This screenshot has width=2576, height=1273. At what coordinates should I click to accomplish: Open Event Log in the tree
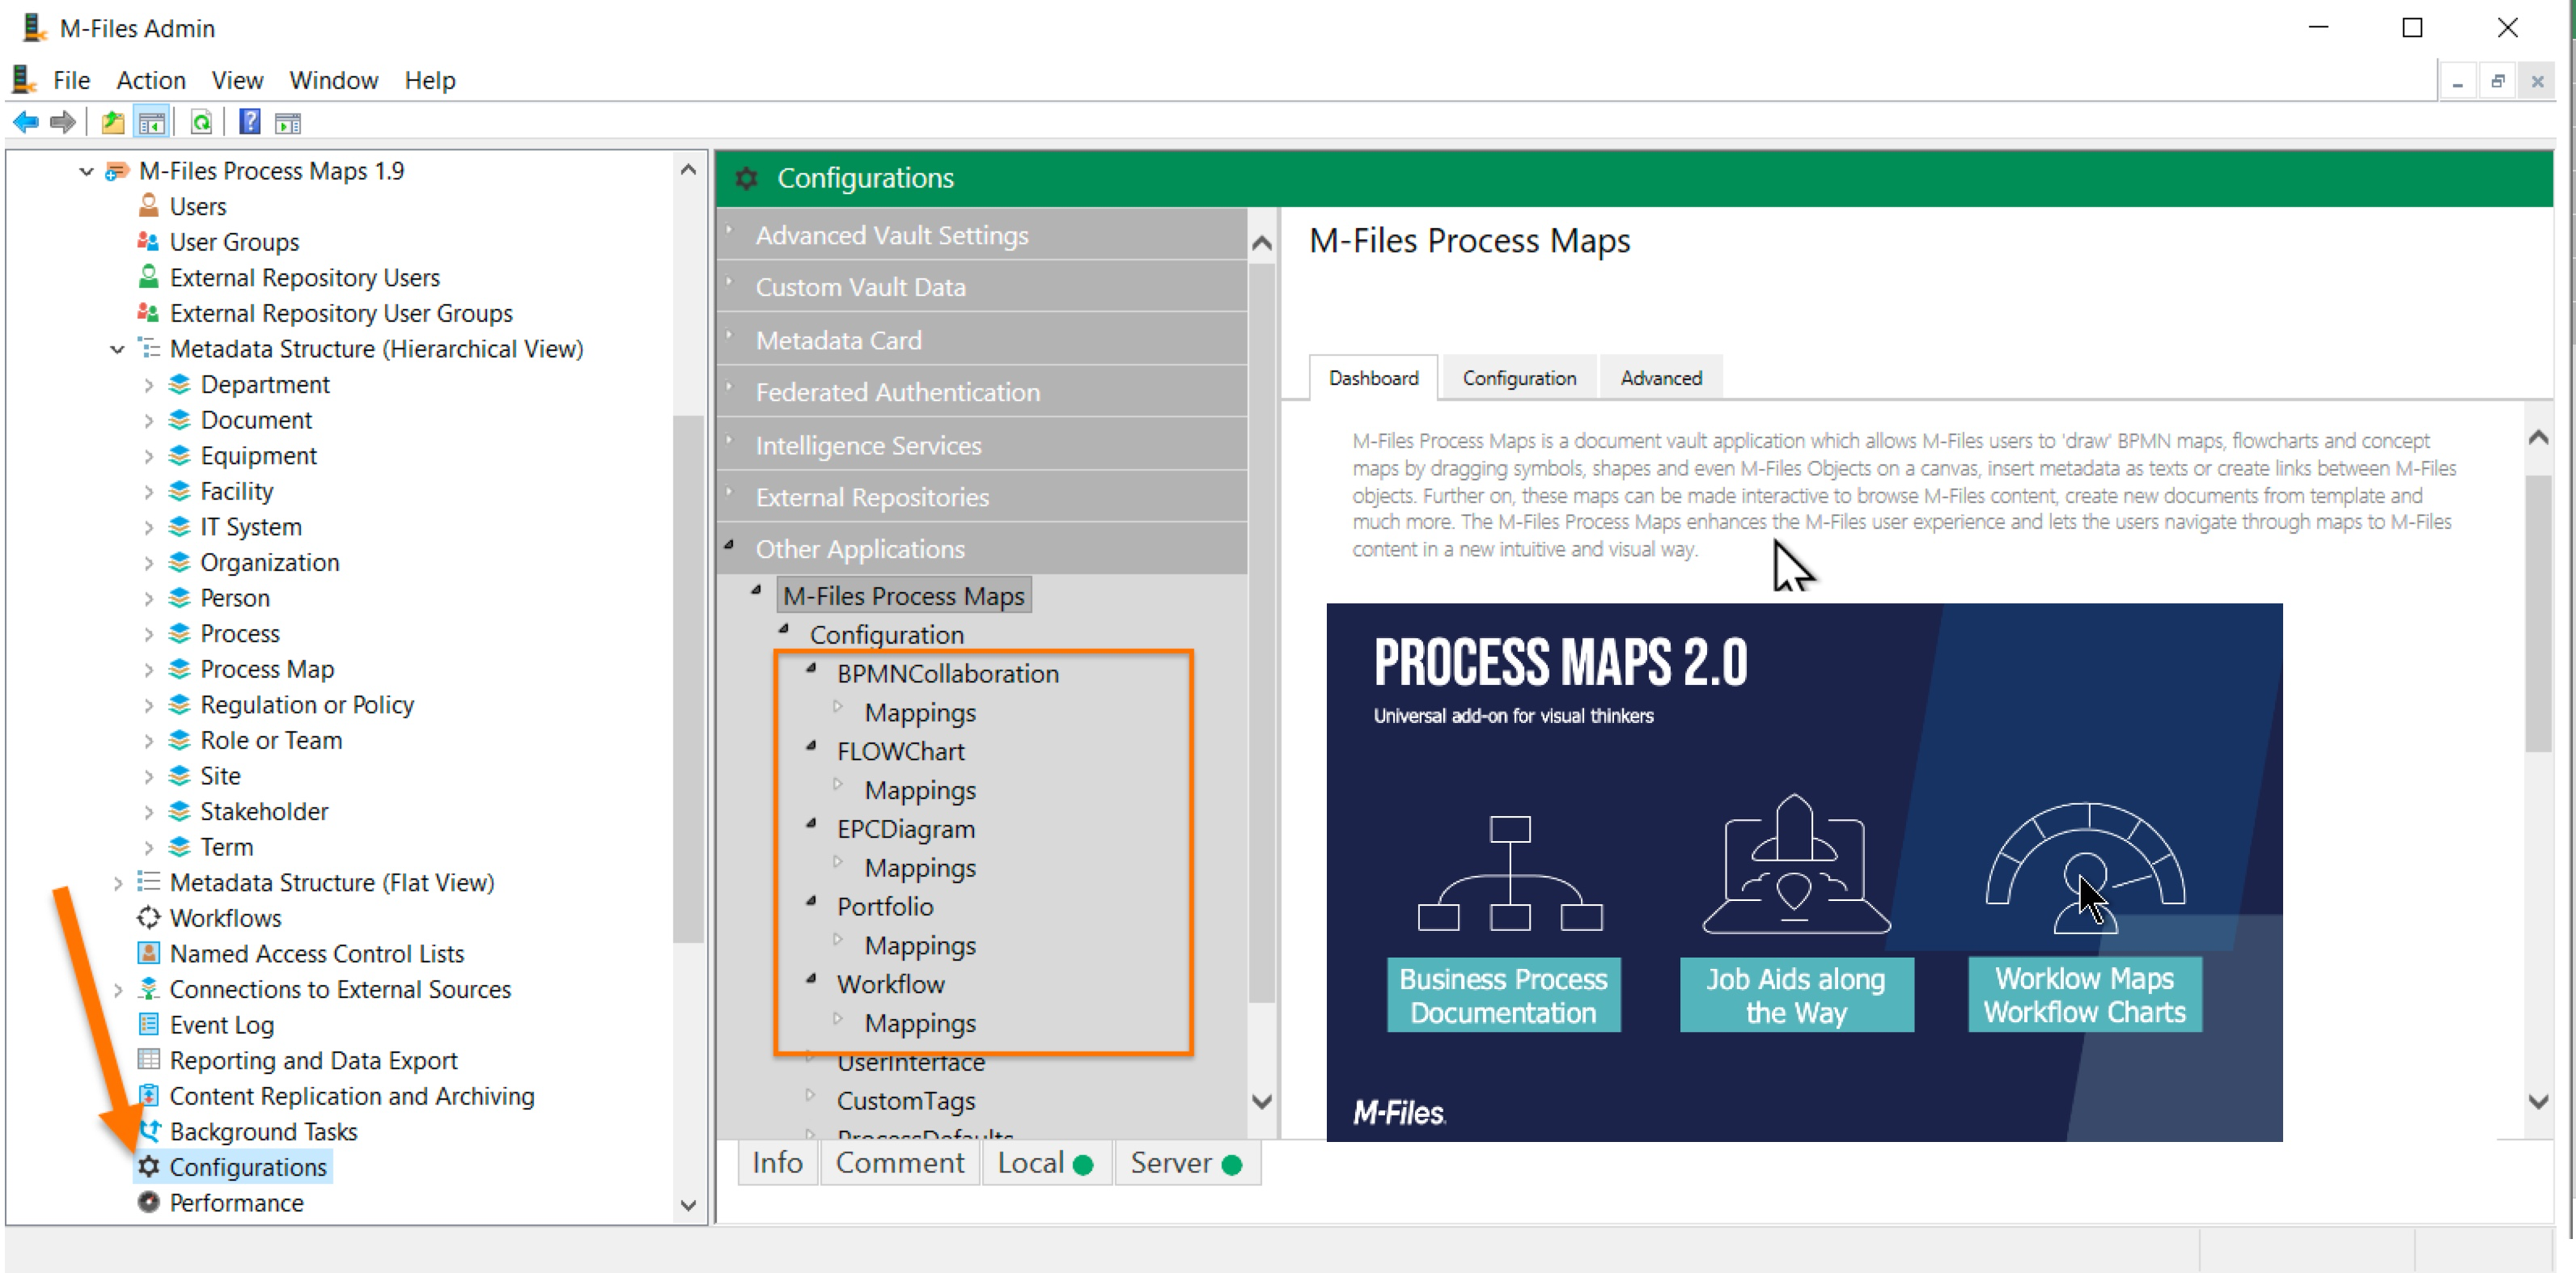click(221, 1025)
